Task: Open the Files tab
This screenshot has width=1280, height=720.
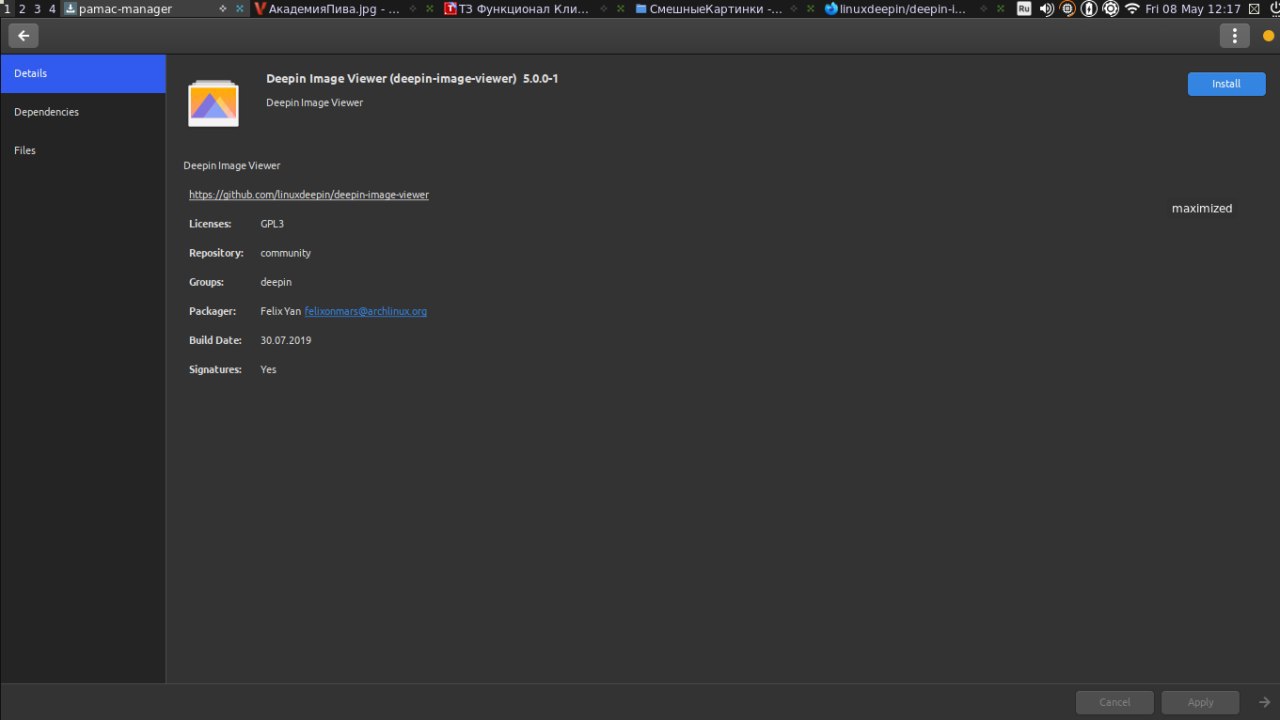Action: [83, 150]
